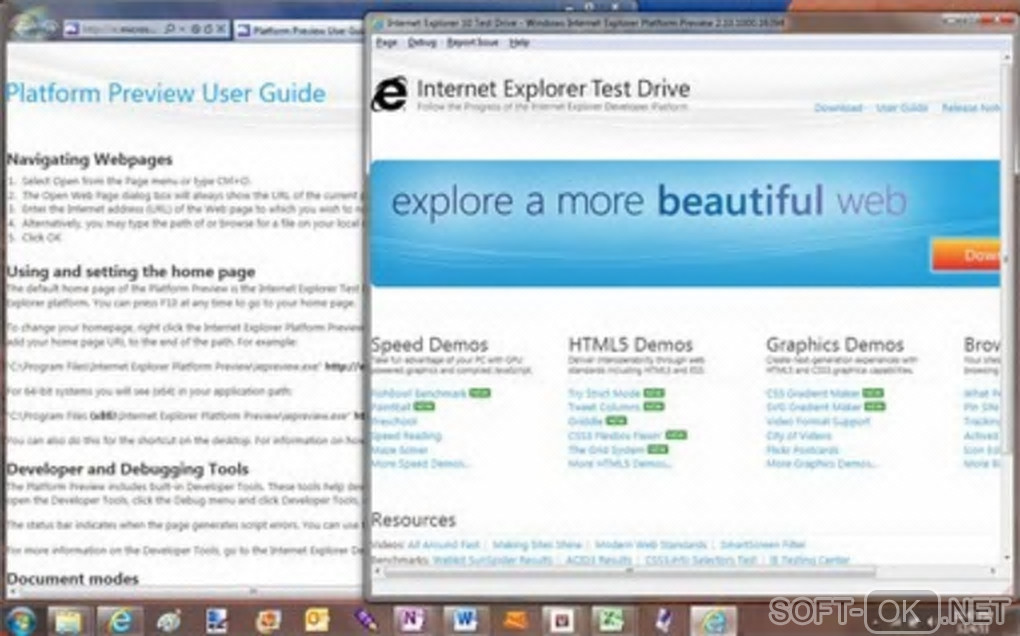The image size is (1020, 636).
Task: Open the SmartScreen Filter video link
Action: point(762,545)
